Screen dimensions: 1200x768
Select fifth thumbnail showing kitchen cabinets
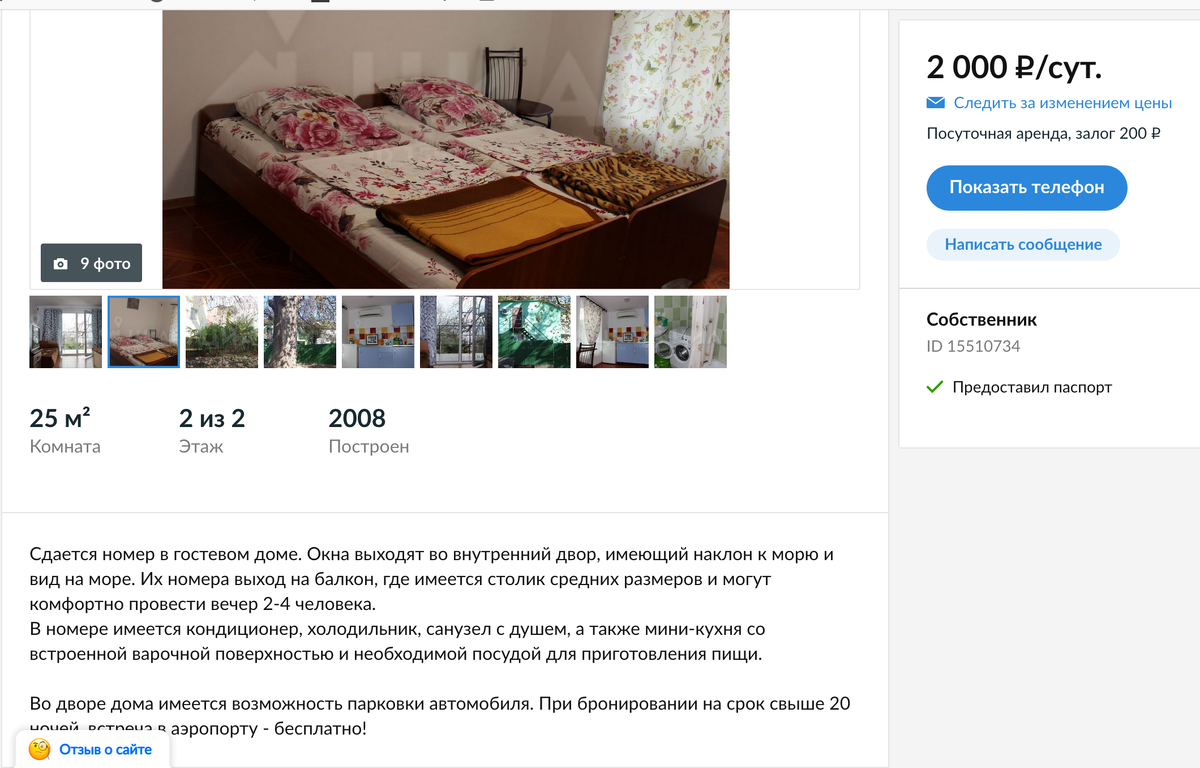(x=378, y=332)
